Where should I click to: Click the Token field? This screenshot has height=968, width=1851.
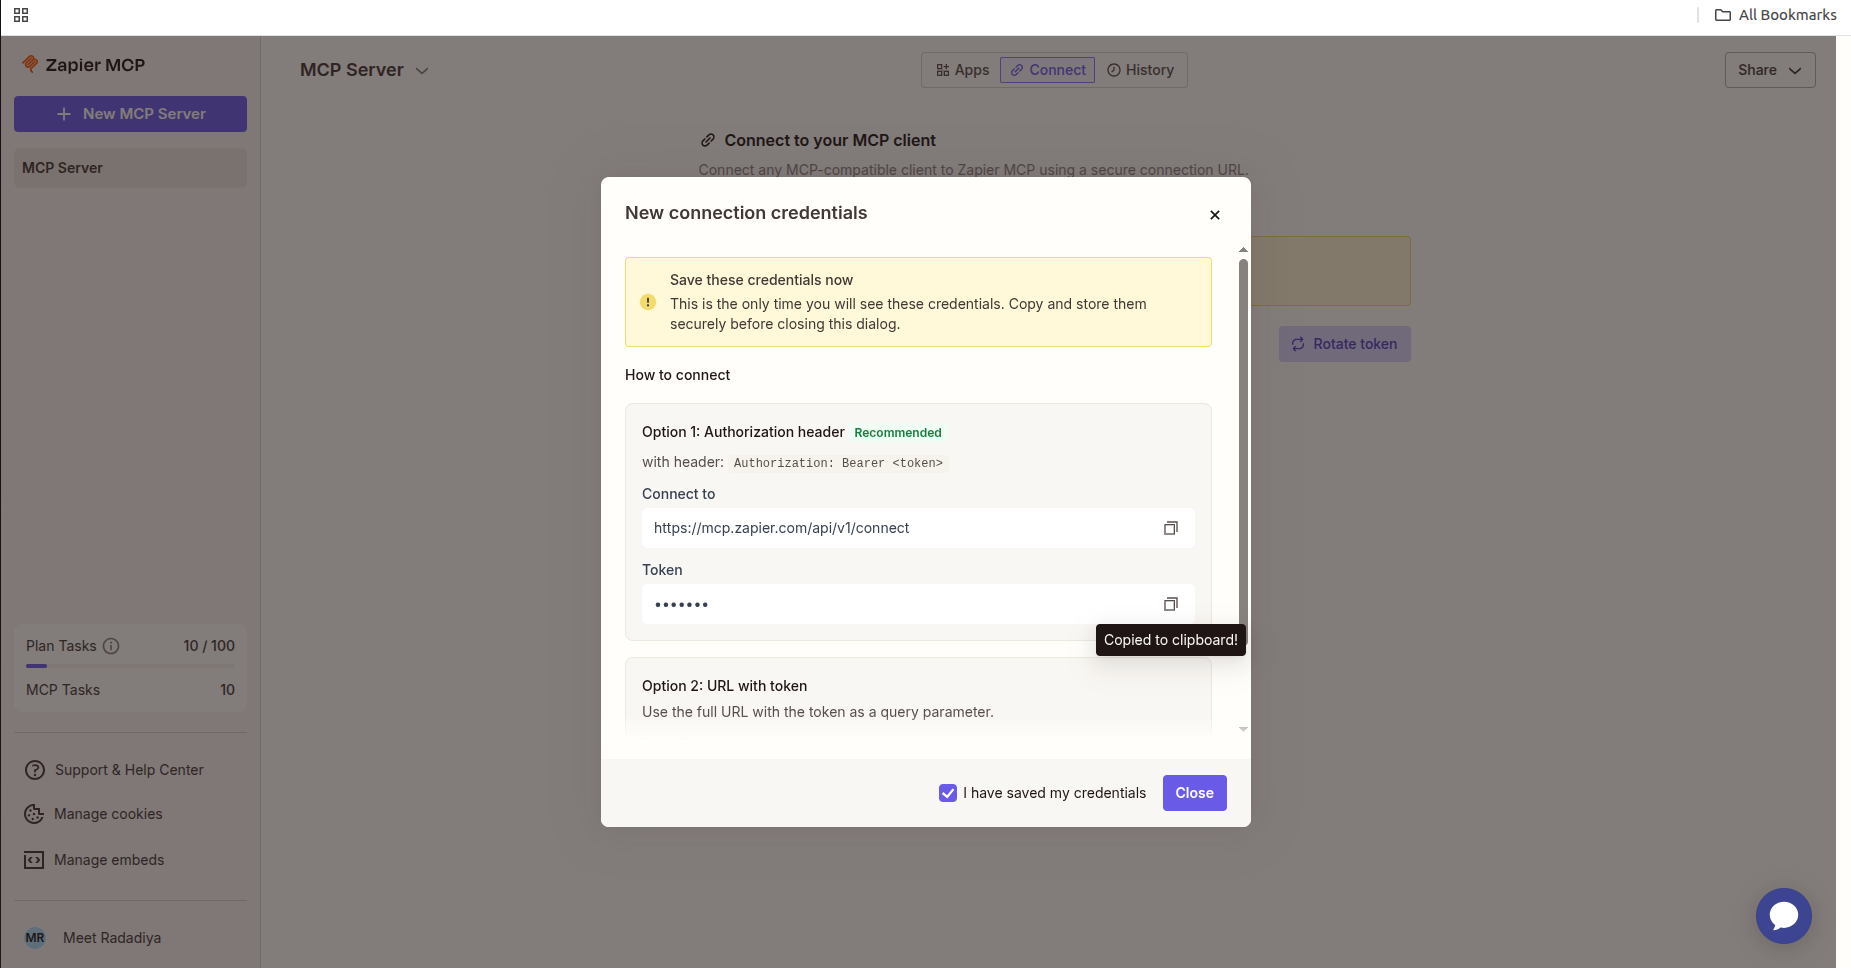[918, 604]
